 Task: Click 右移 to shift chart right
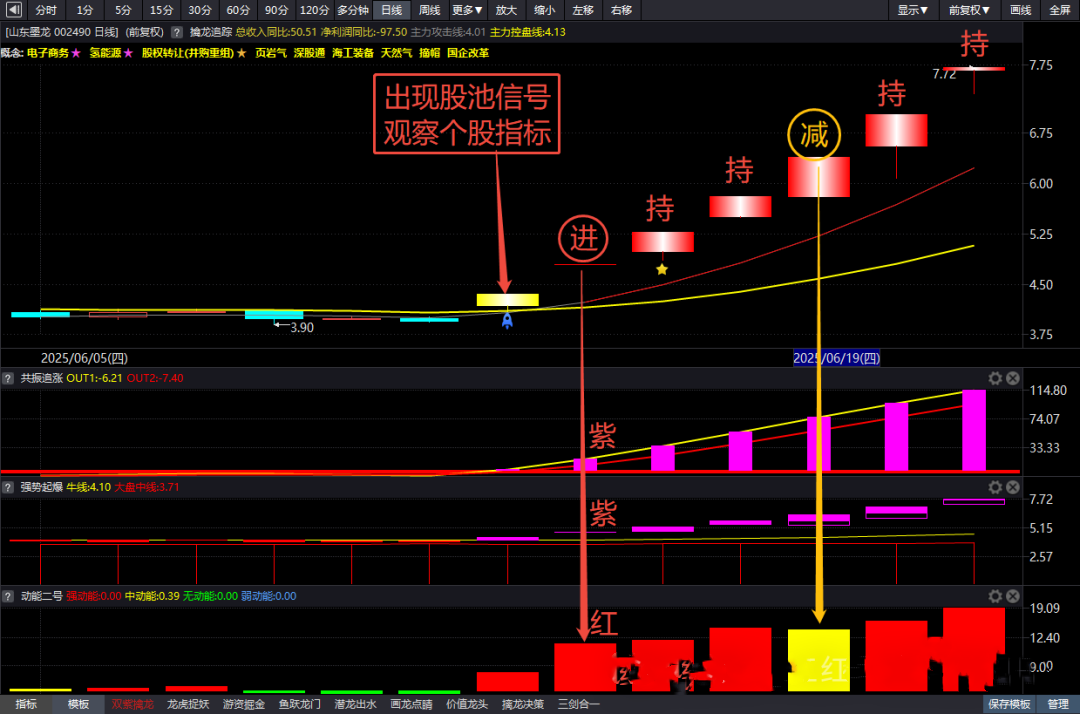pos(621,10)
